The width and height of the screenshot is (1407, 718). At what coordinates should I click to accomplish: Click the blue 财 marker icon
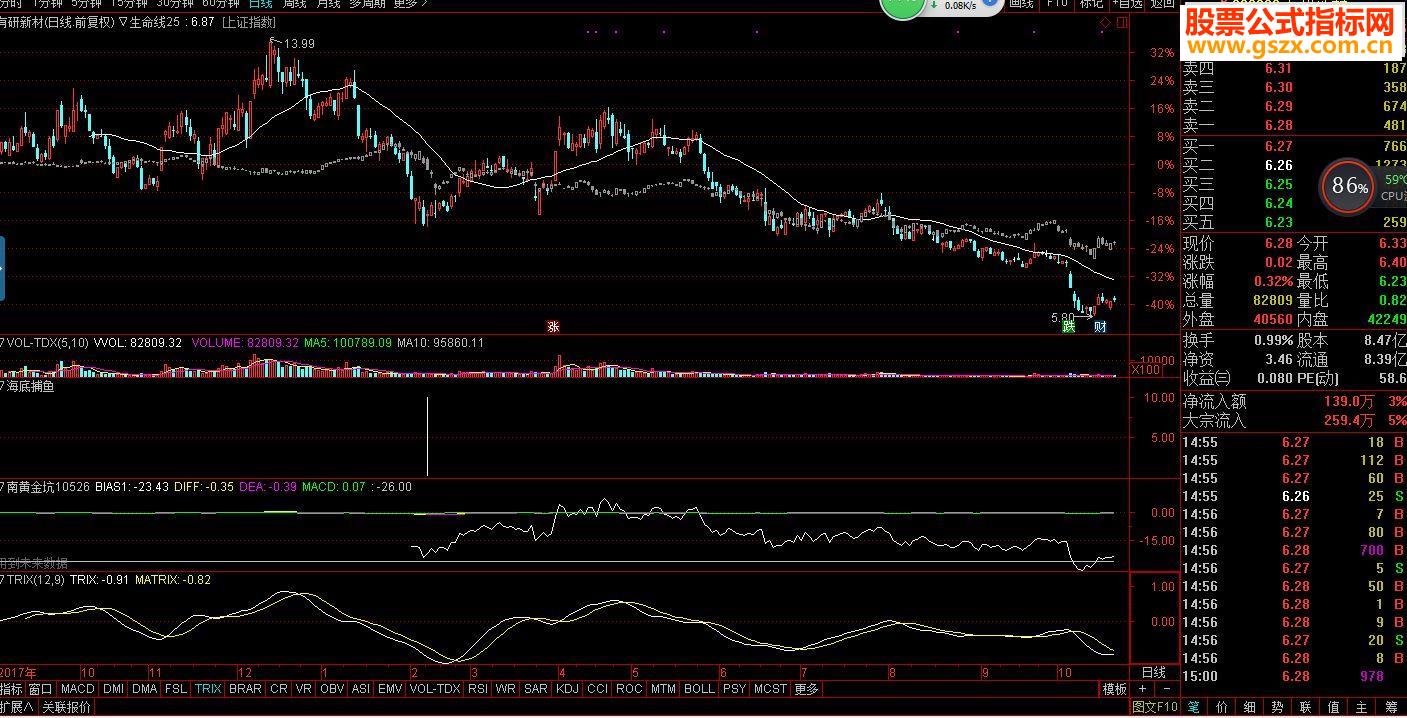1100,327
